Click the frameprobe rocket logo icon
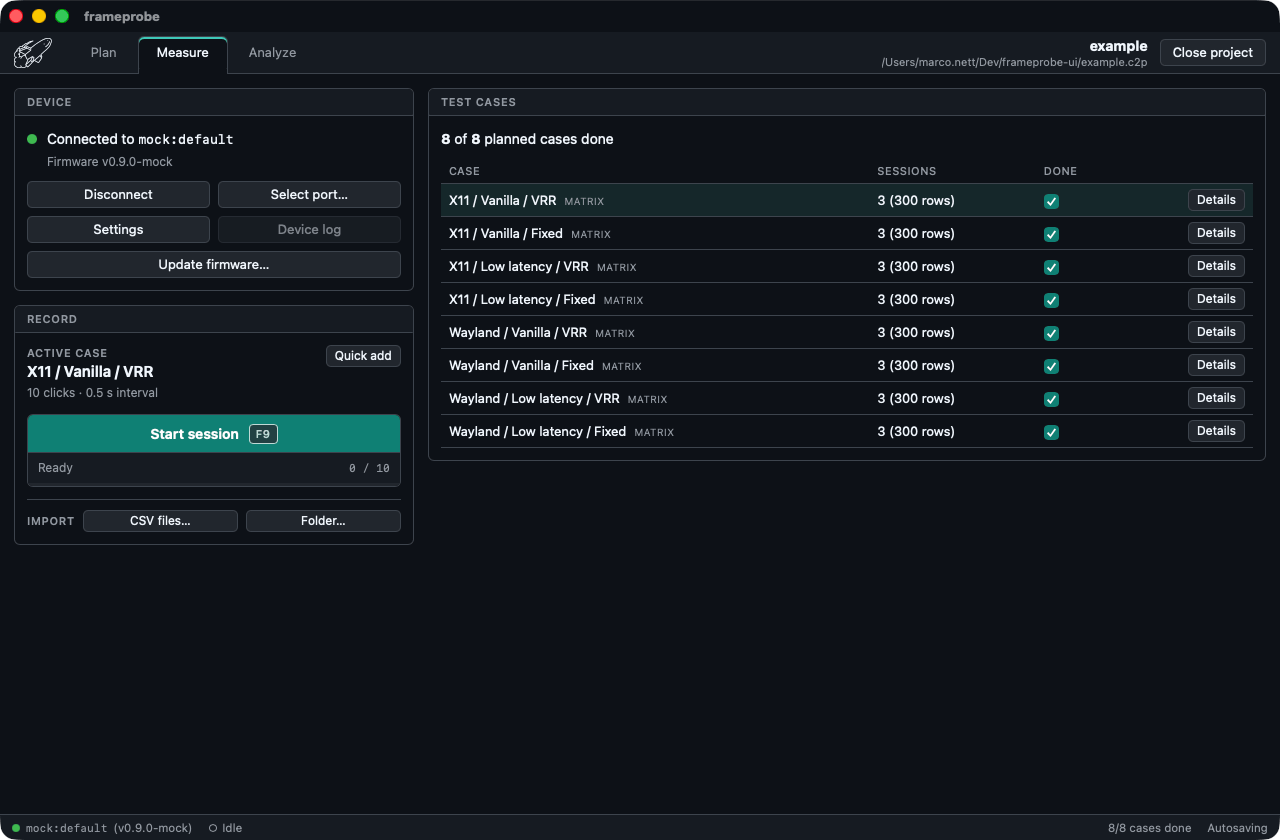The image size is (1280, 840). [x=33, y=53]
